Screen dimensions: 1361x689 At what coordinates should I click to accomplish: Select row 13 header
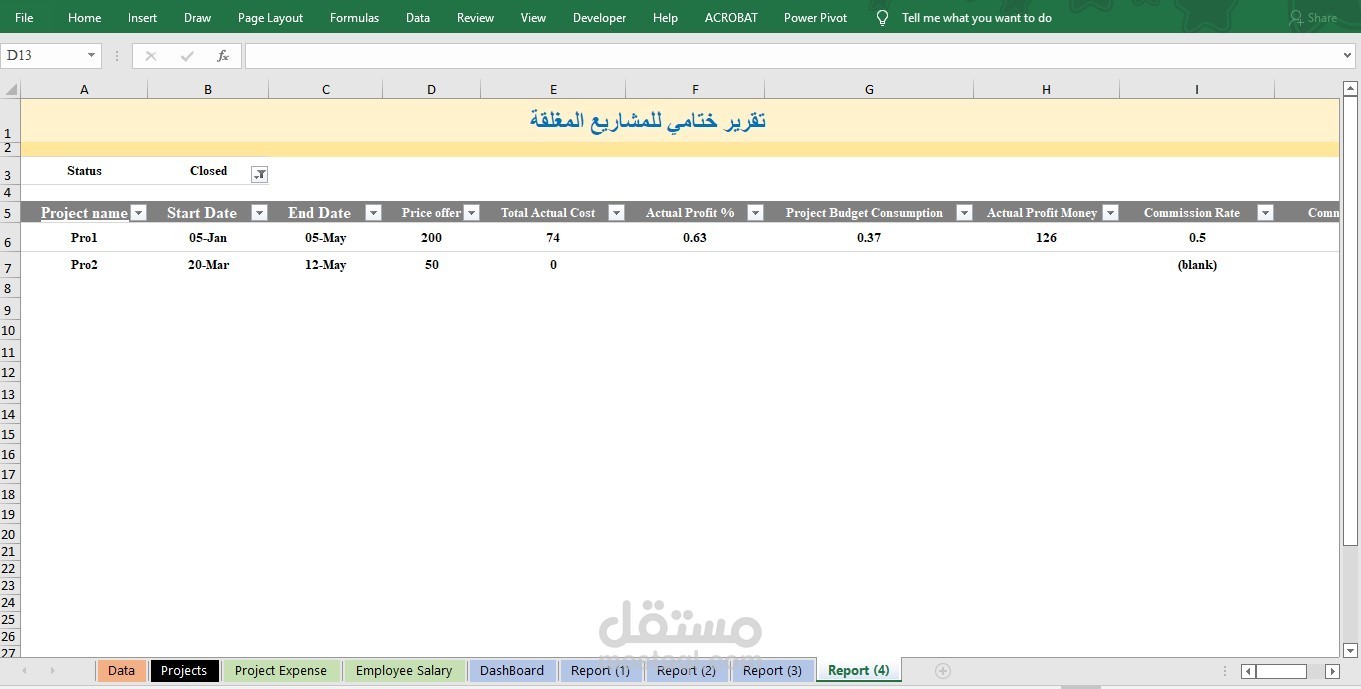pyautogui.click(x=9, y=393)
